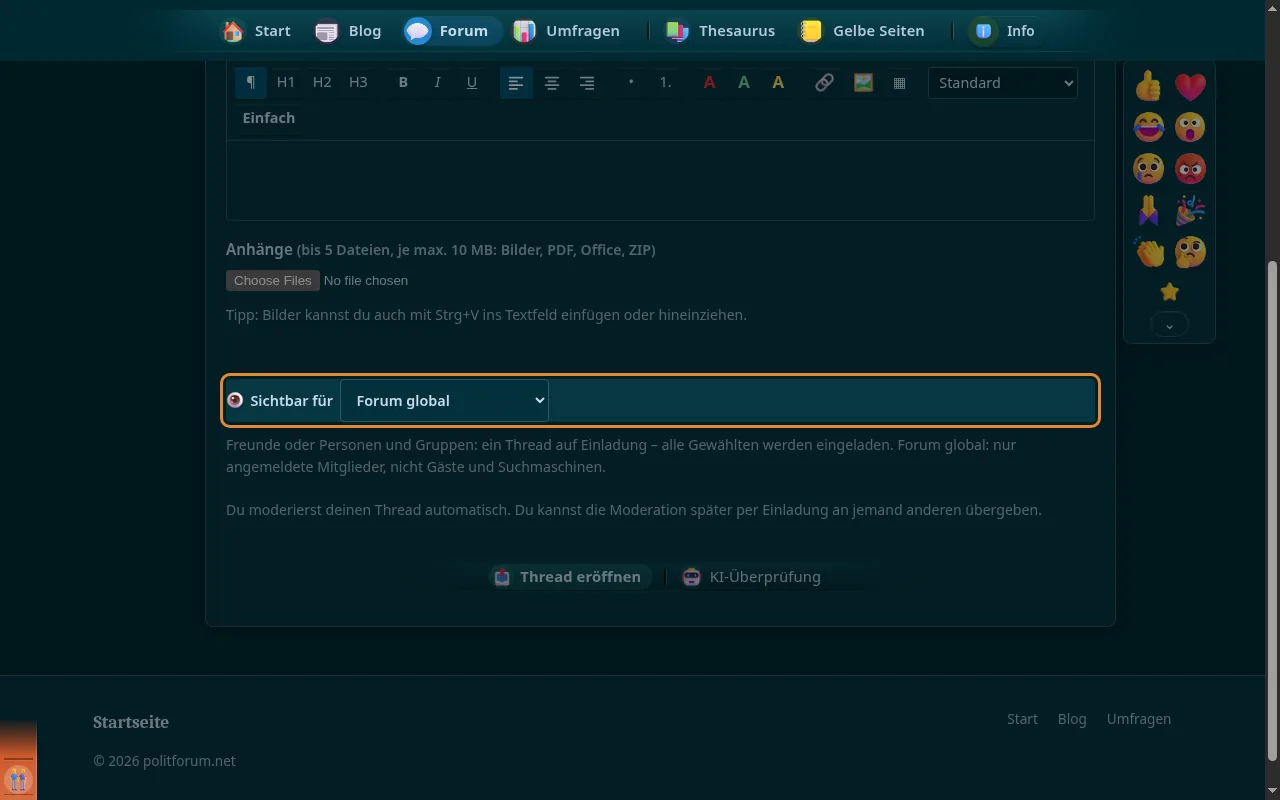The image size is (1280, 800).
Task: Apply H1 heading format
Action: 286,83
